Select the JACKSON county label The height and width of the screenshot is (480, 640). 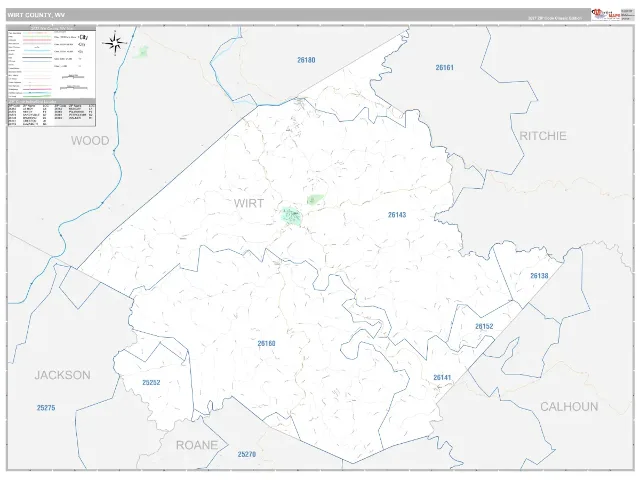pyautogui.click(x=62, y=375)
